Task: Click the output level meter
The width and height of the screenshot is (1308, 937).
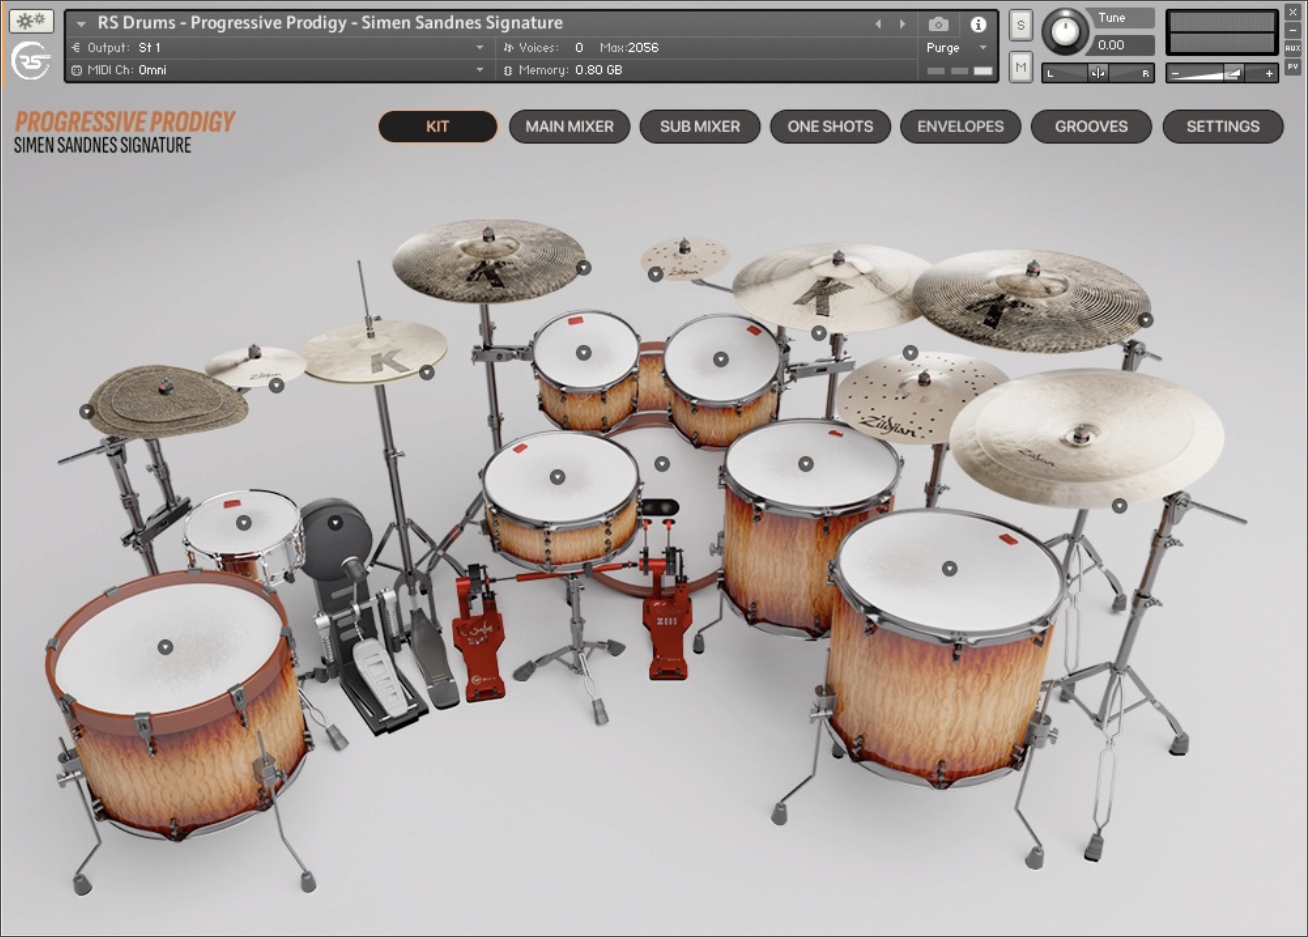Action: tap(1223, 32)
